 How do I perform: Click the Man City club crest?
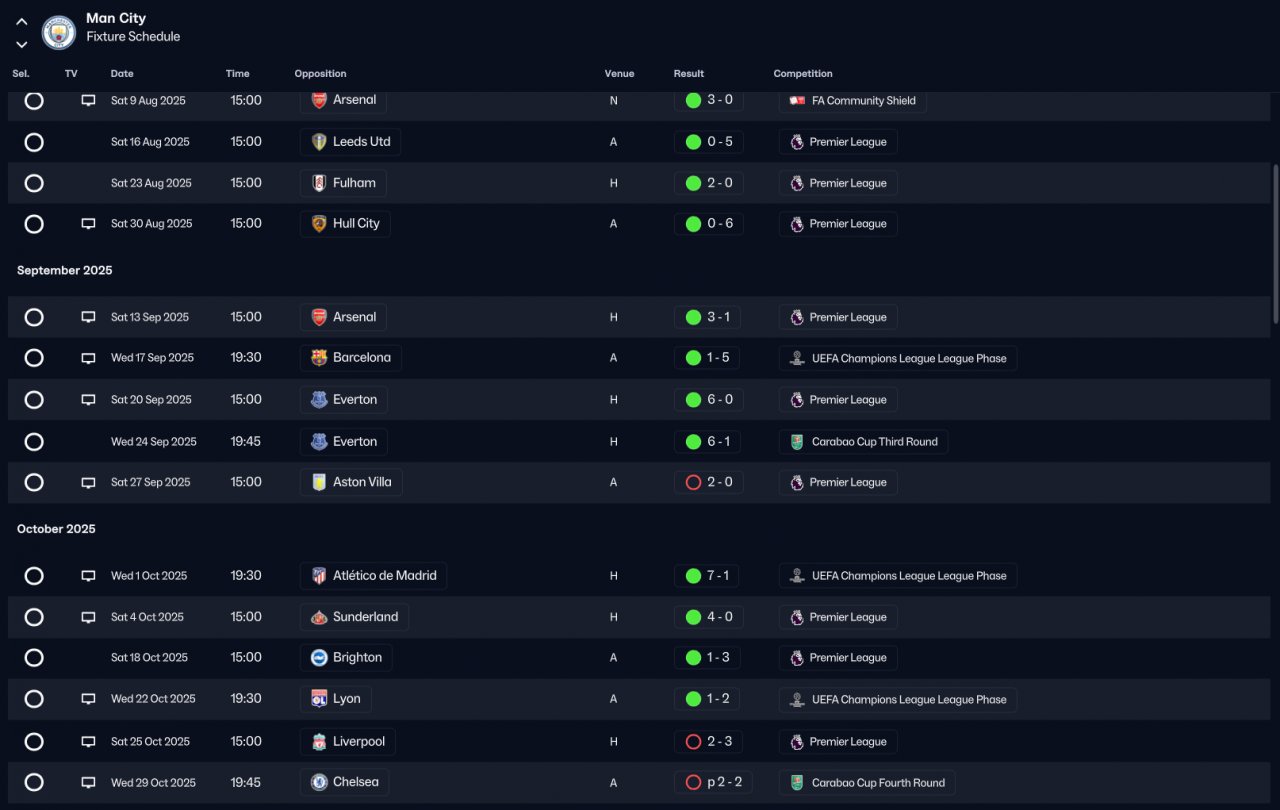pos(59,32)
